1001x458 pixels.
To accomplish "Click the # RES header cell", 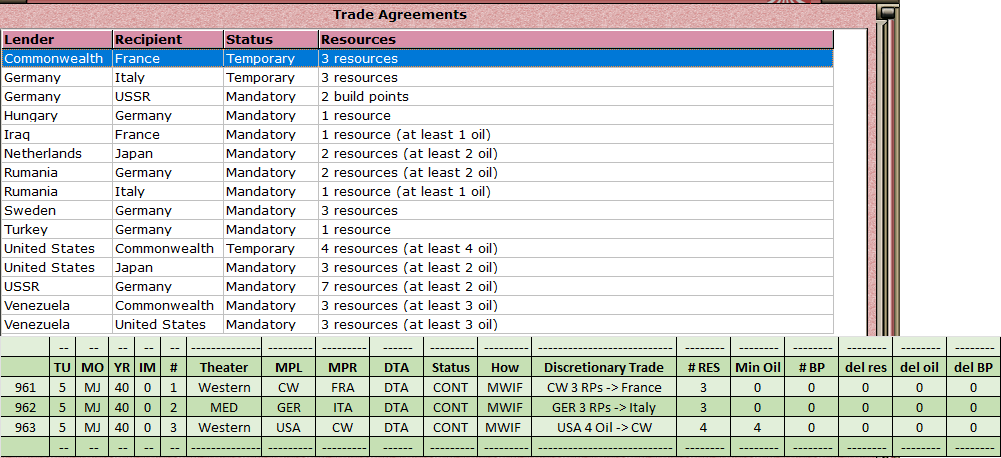I will 704,367.
